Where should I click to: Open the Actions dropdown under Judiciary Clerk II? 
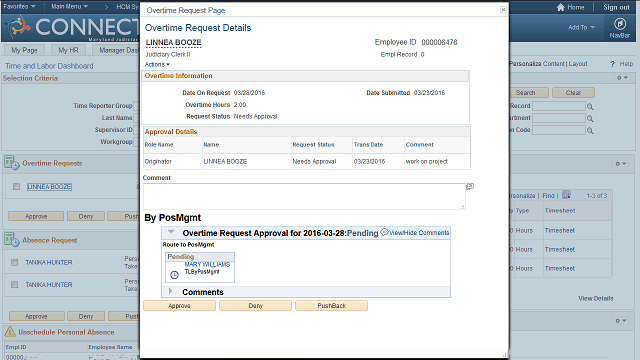[x=157, y=64]
